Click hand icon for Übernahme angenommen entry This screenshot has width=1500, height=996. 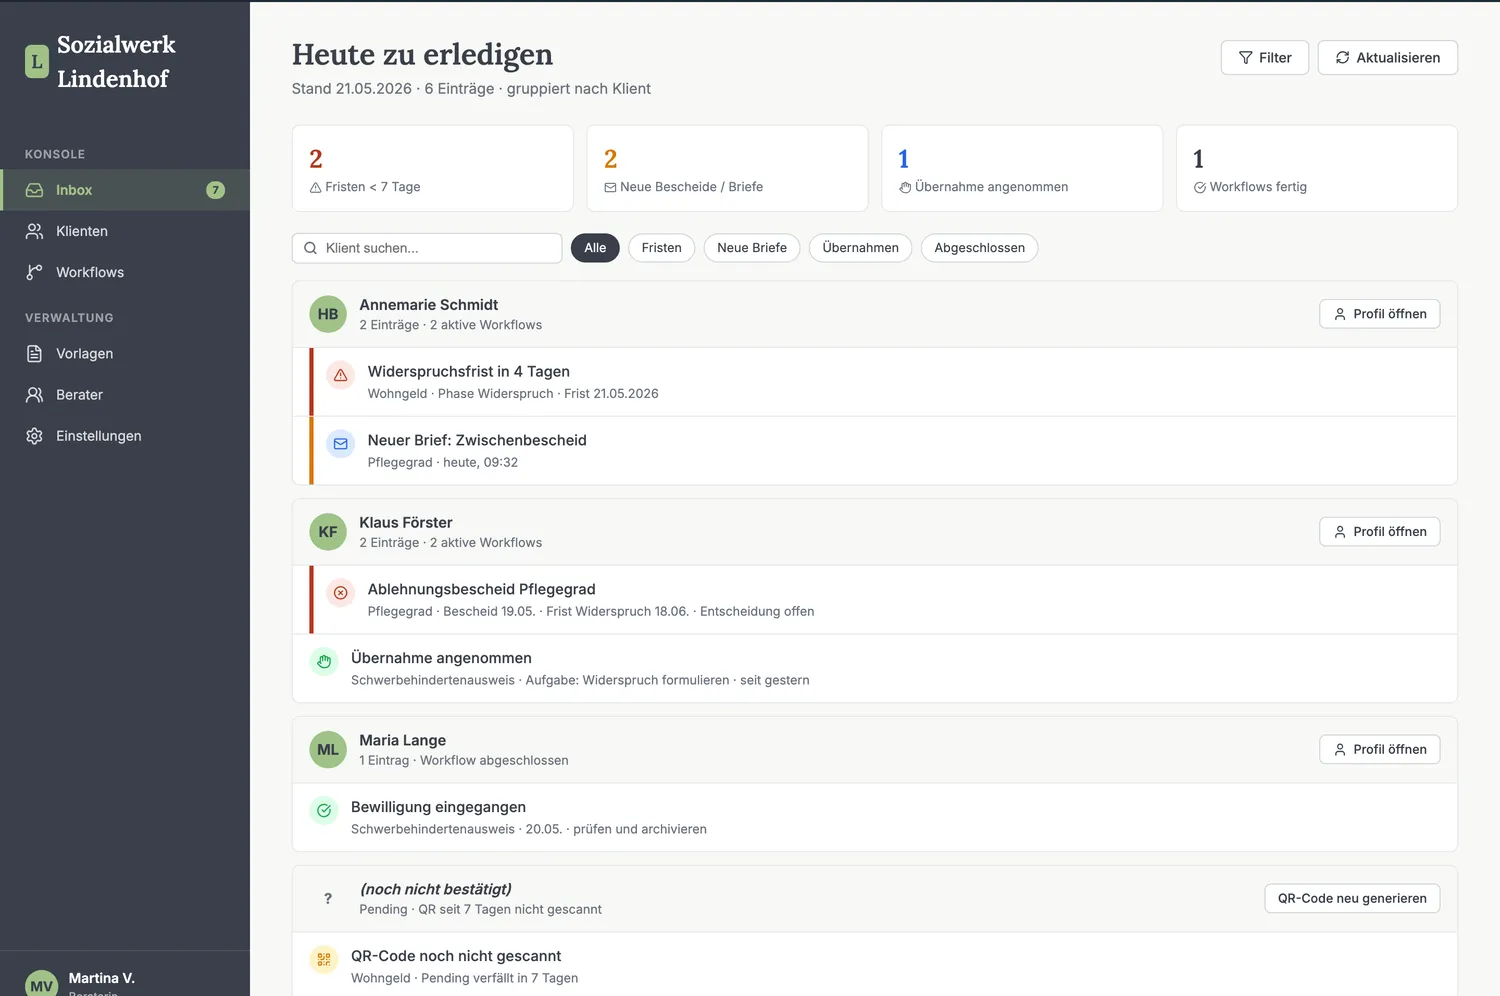coord(324,662)
